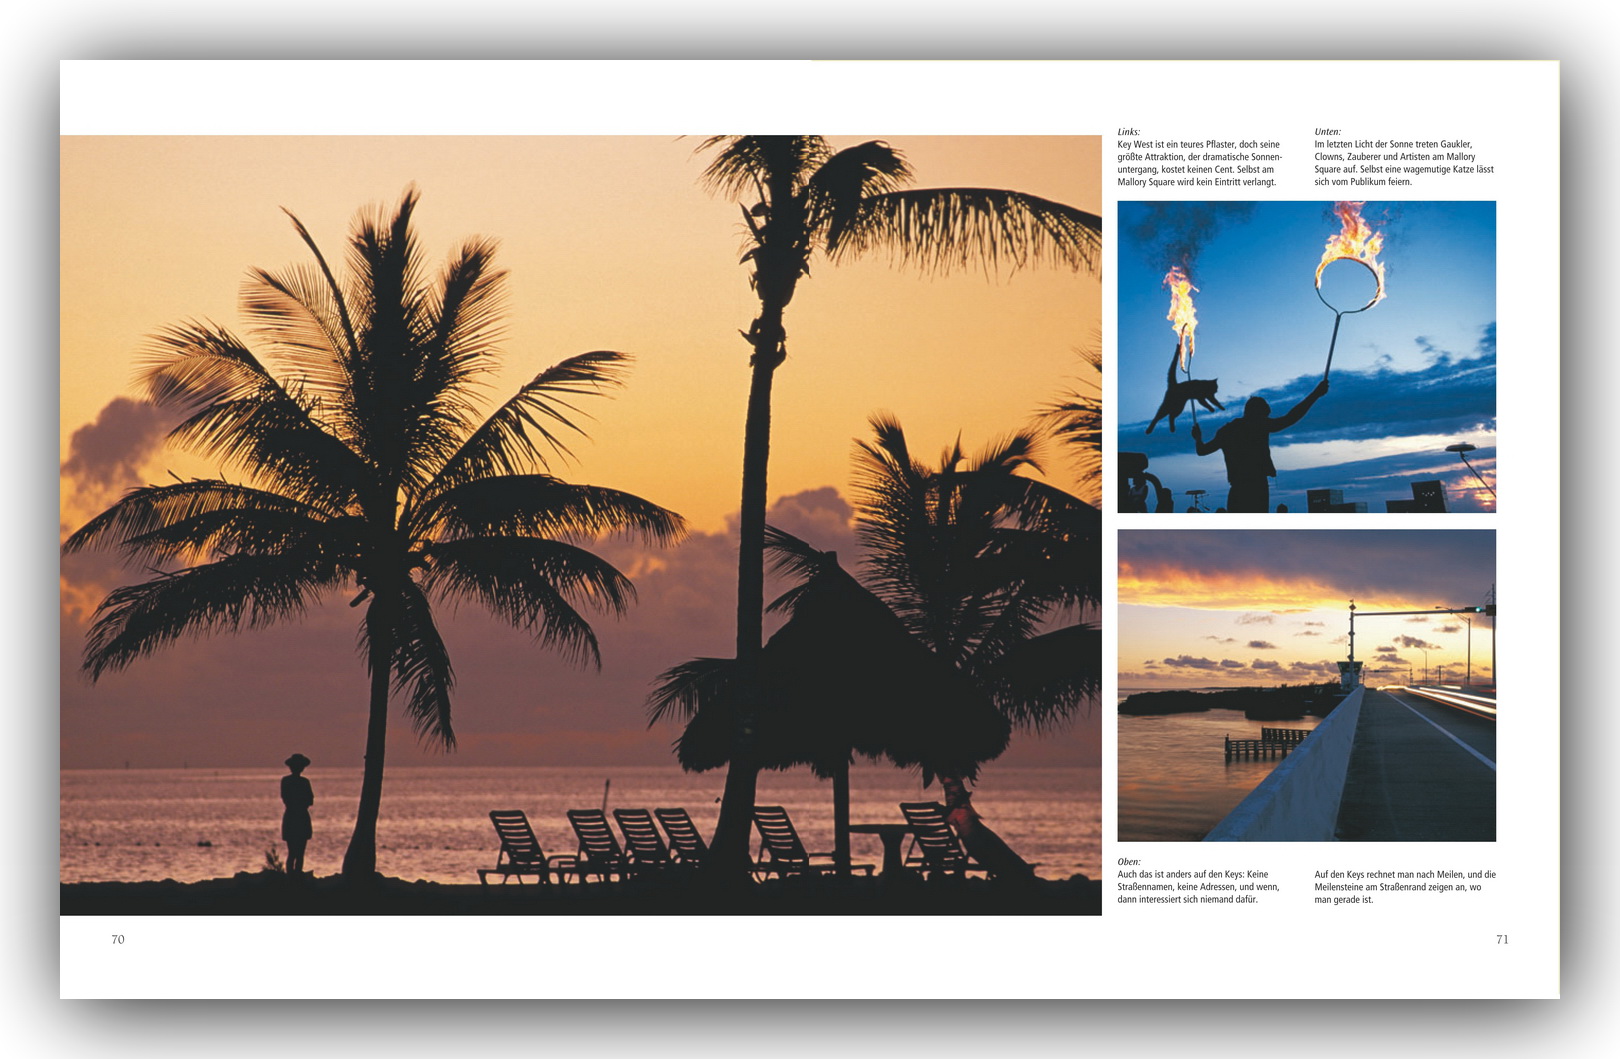
Task: Open the bridge at sunset photo
Action: [1306, 685]
